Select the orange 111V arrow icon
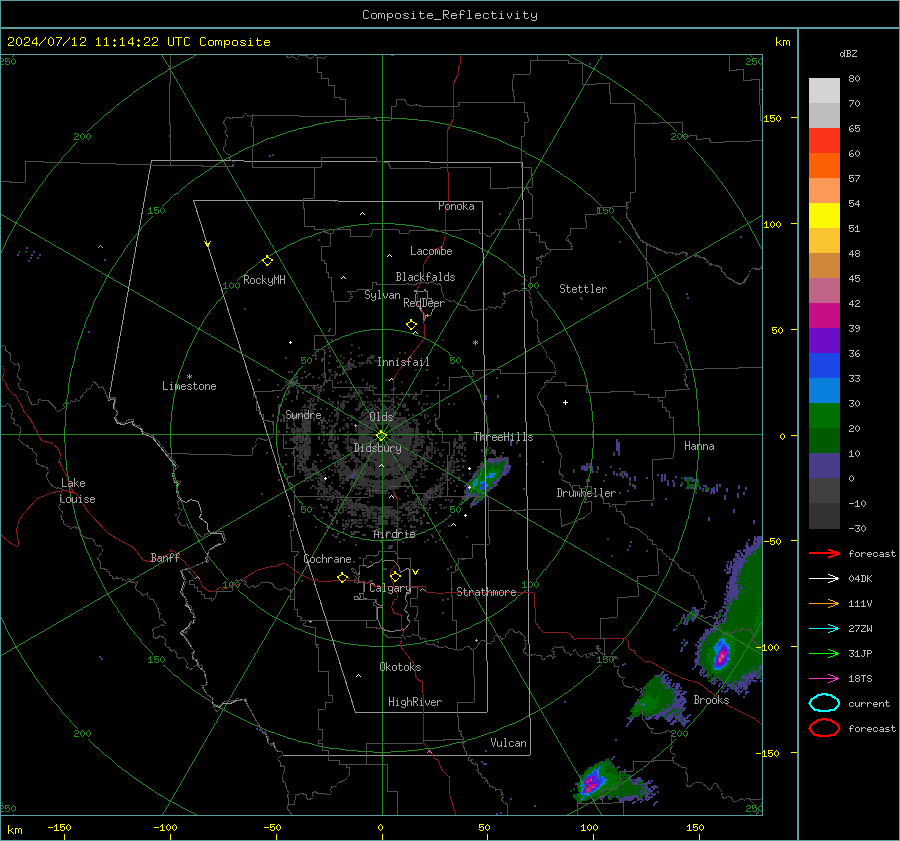The image size is (900, 841). (x=824, y=603)
